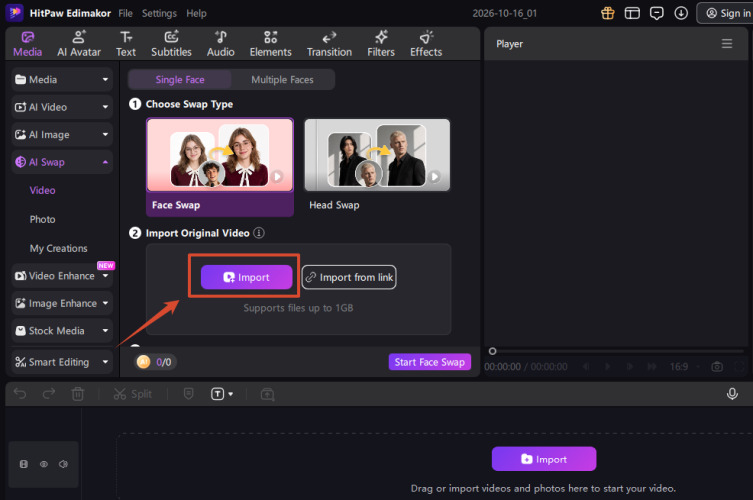
Task: Select Photo under AI Swap
Action: 42,220
